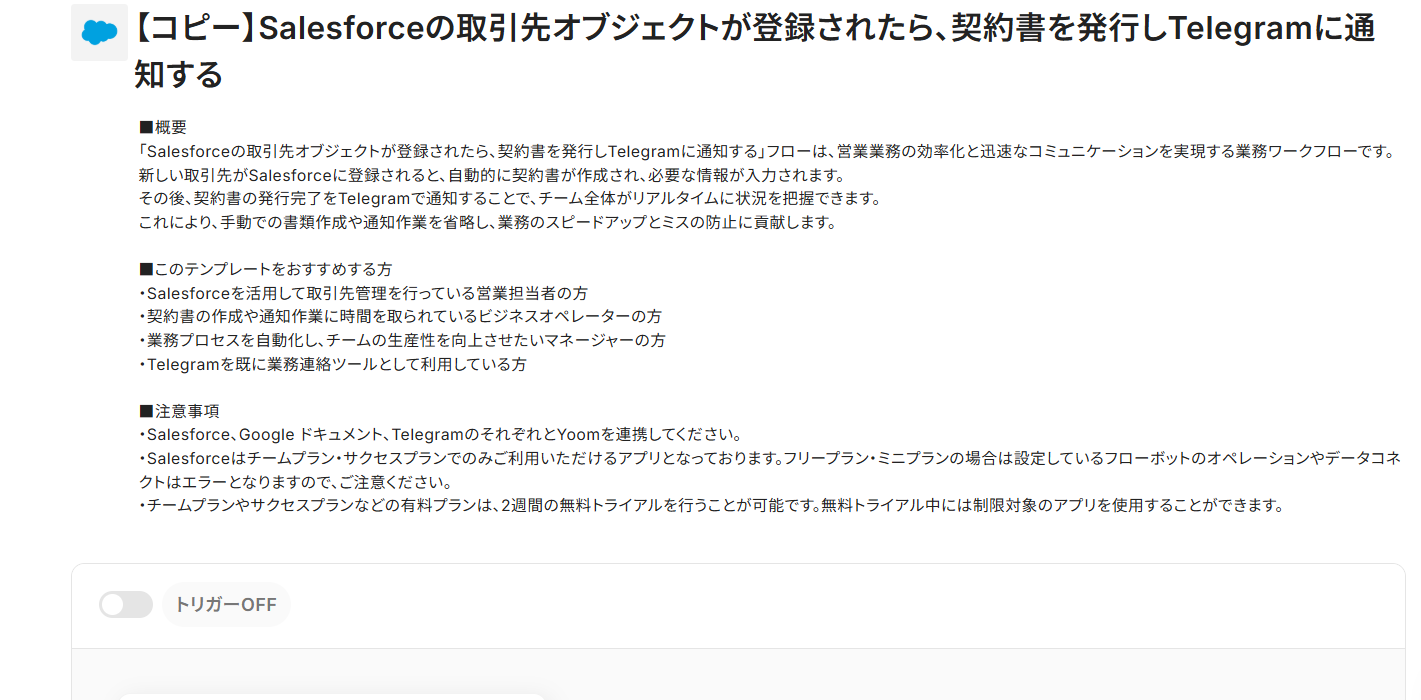The width and height of the screenshot is (1421, 700).
Task: Click the line starting ・業務プロセスを自動化し
Action: click(402, 341)
